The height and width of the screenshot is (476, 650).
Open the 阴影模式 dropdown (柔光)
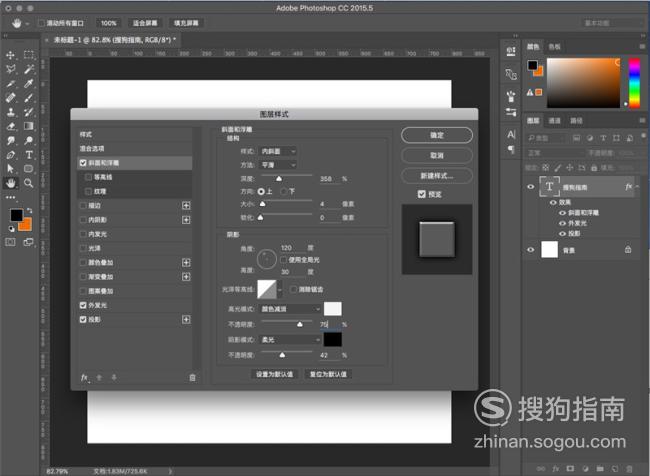(290, 340)
